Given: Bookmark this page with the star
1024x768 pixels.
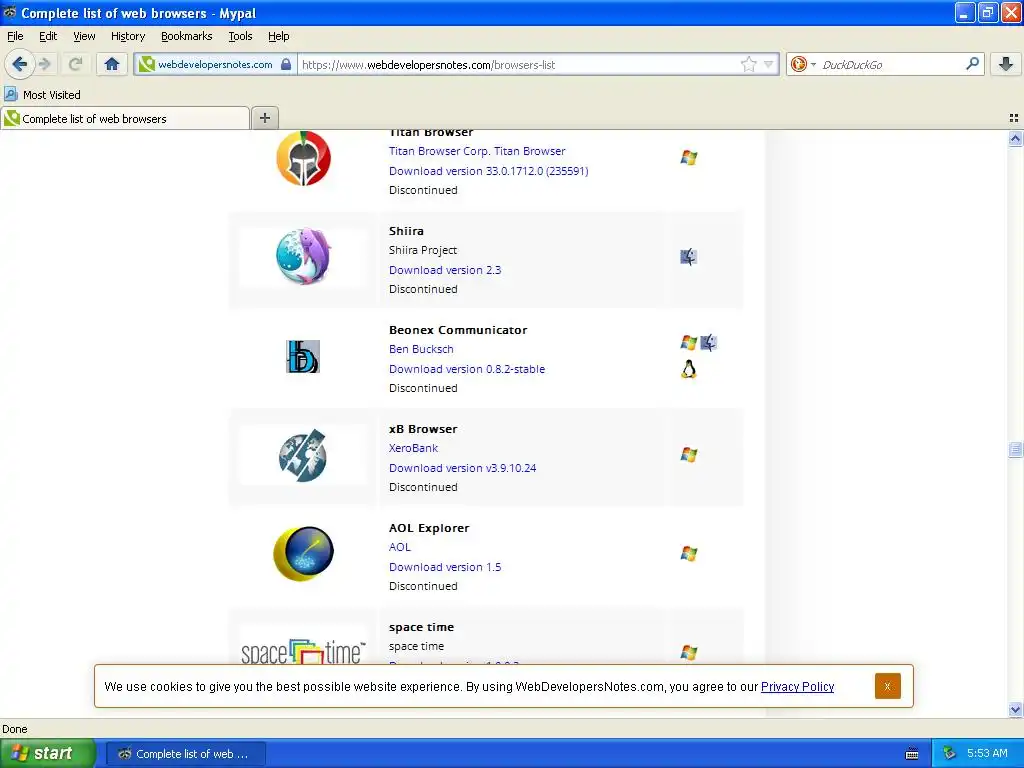Looking at the screenshot, I should point(748,64).
